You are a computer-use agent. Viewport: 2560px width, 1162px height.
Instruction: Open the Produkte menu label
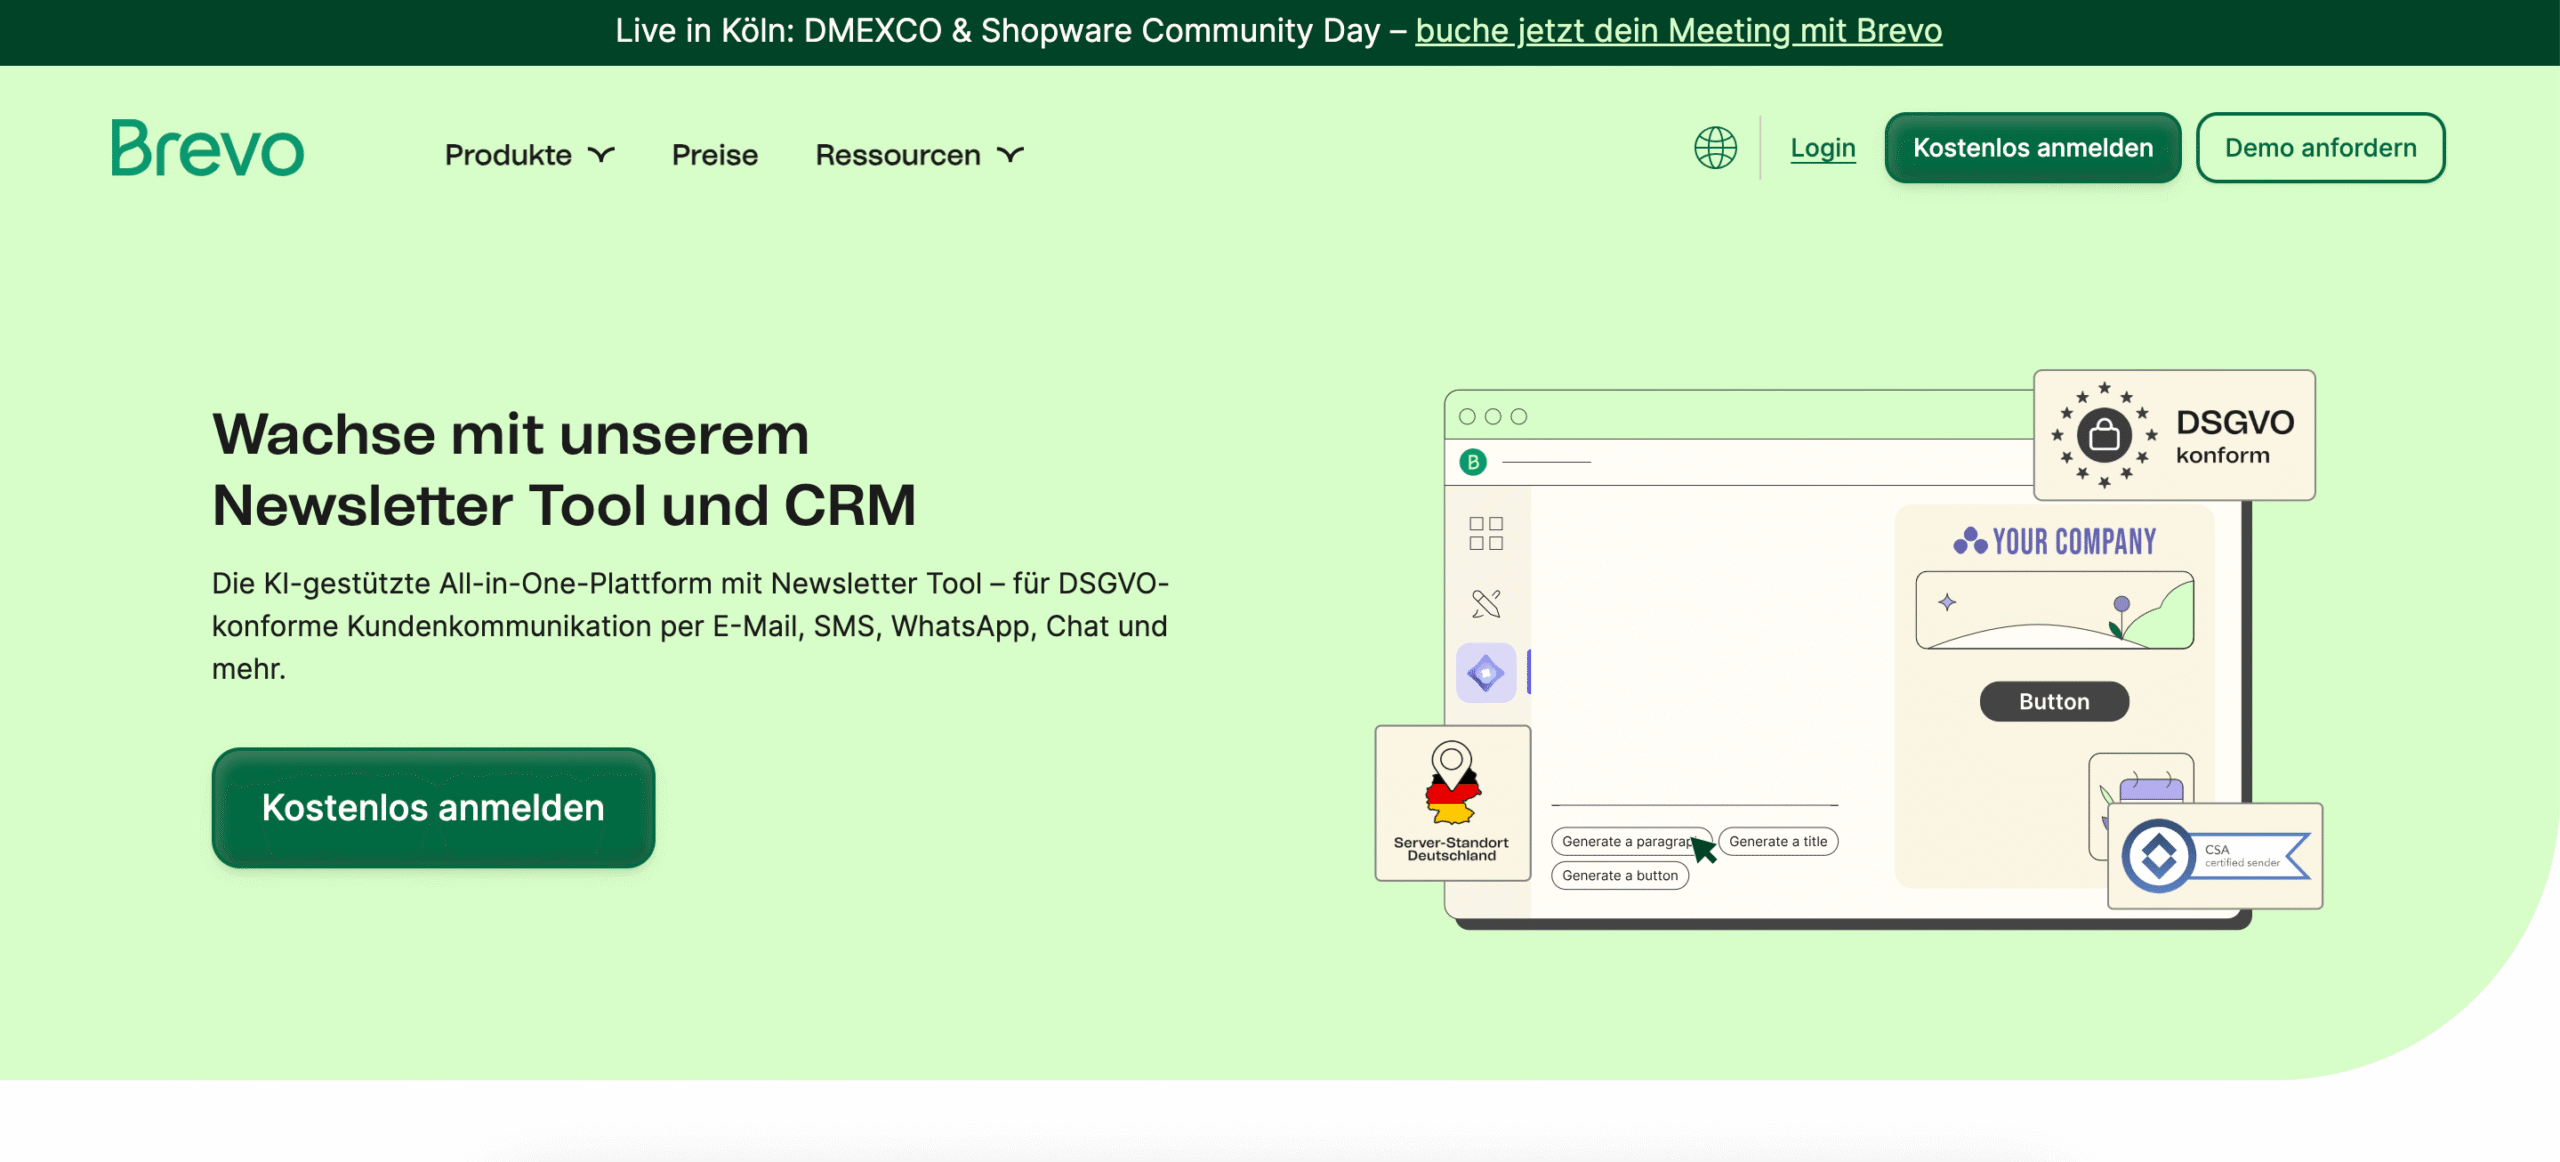tap(508, 155)
